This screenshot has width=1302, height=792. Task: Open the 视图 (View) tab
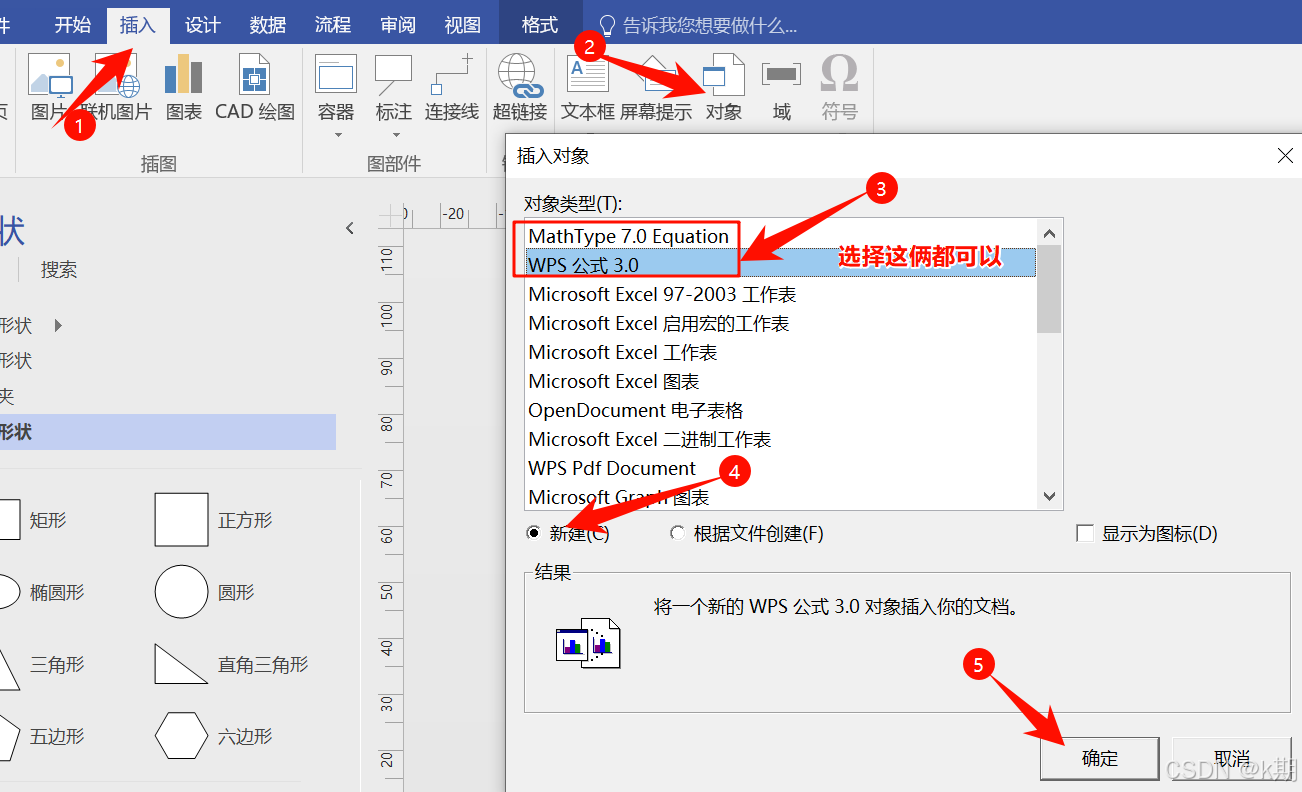(462, 25)
